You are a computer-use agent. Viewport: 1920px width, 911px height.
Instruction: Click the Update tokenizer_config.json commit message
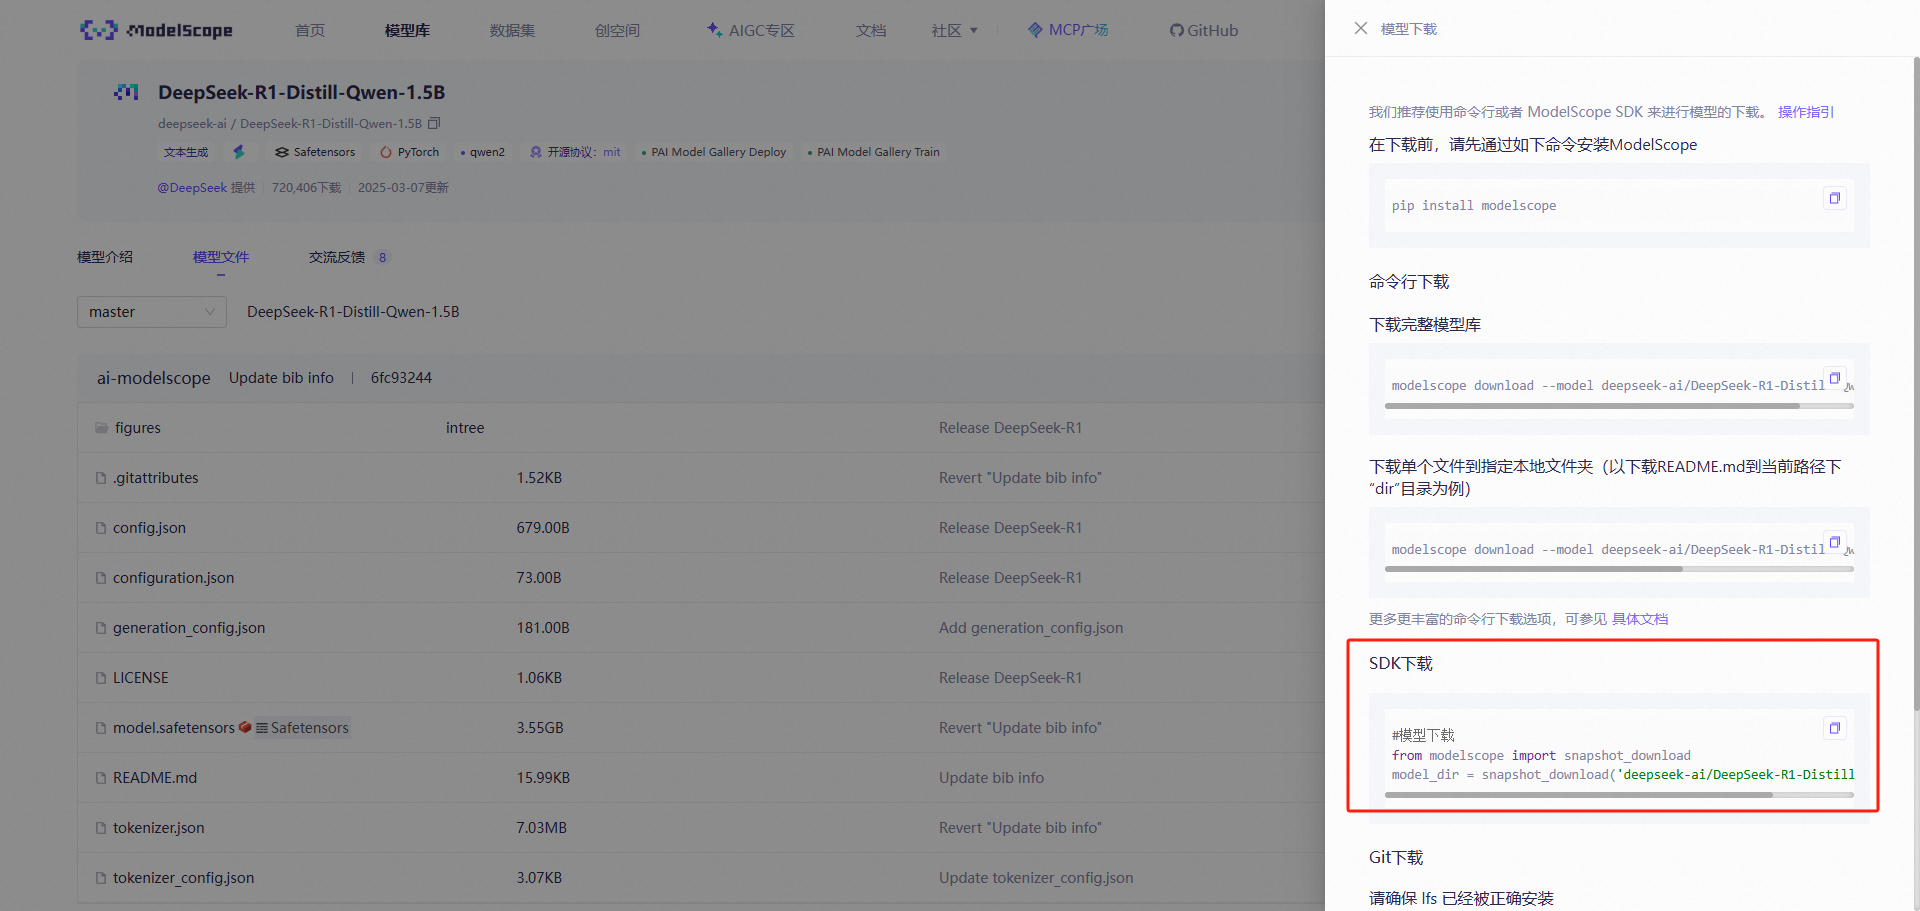tap(1036, 878)
